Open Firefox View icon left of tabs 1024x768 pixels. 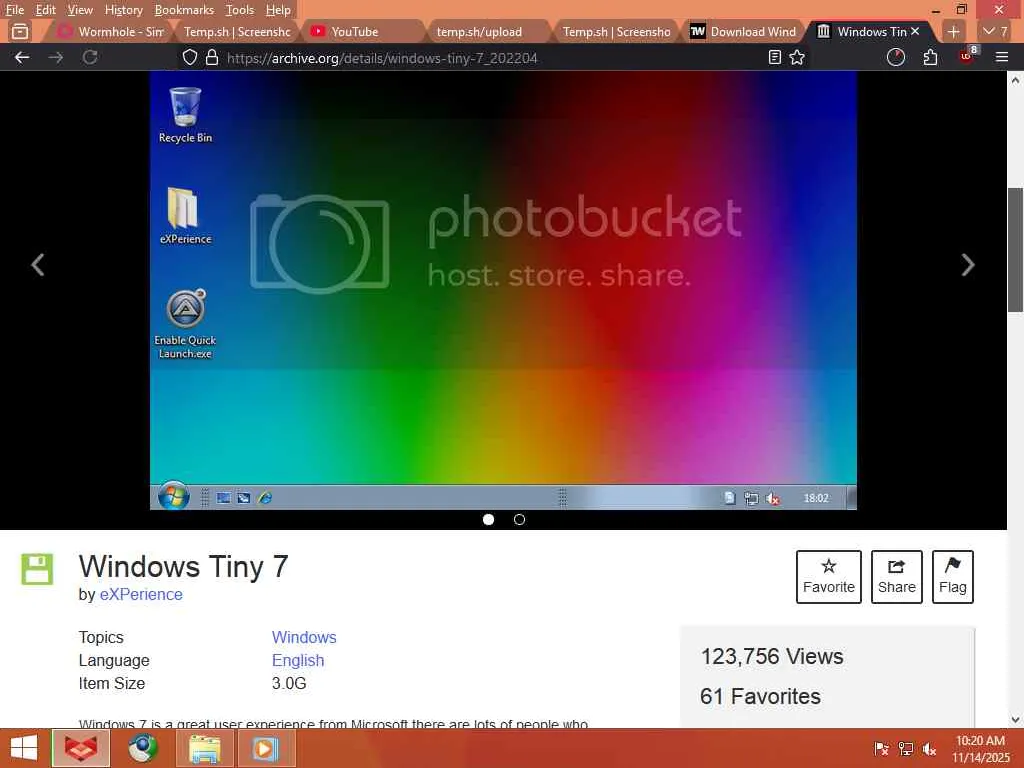(x=20, y=31)
